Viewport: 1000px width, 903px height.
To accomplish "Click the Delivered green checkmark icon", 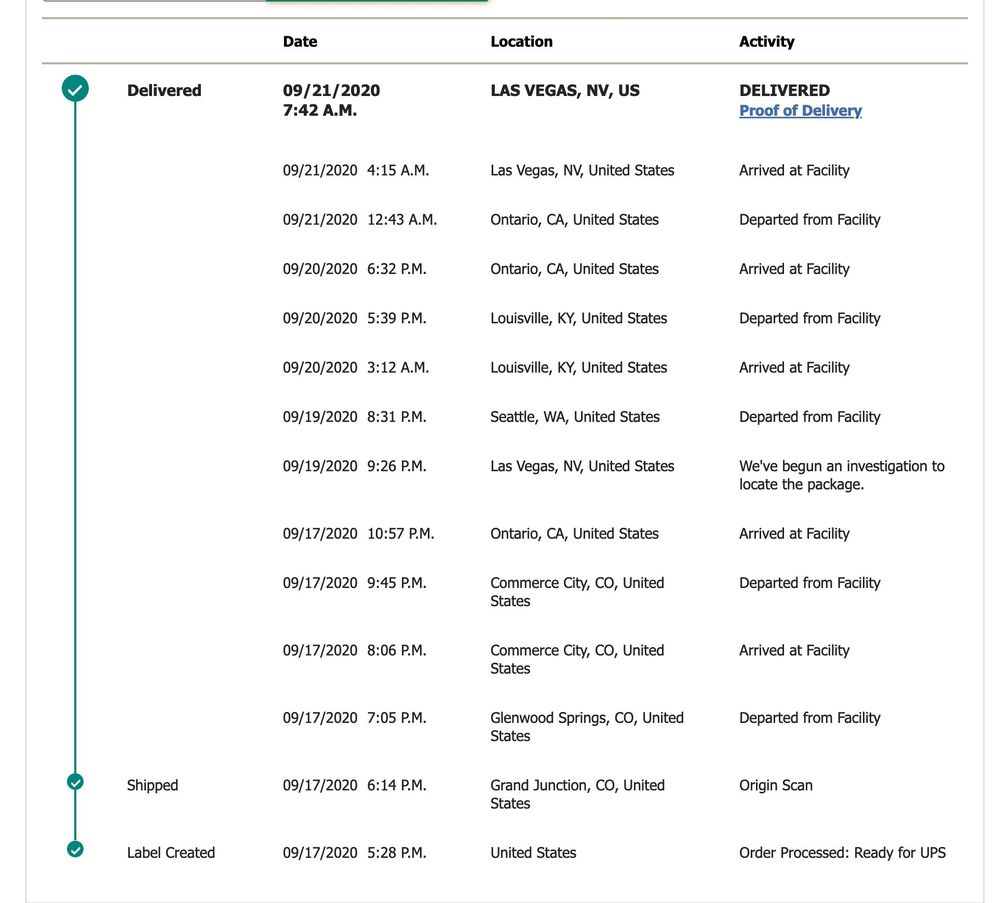I will pyautogui.click(x=75, y=90).
